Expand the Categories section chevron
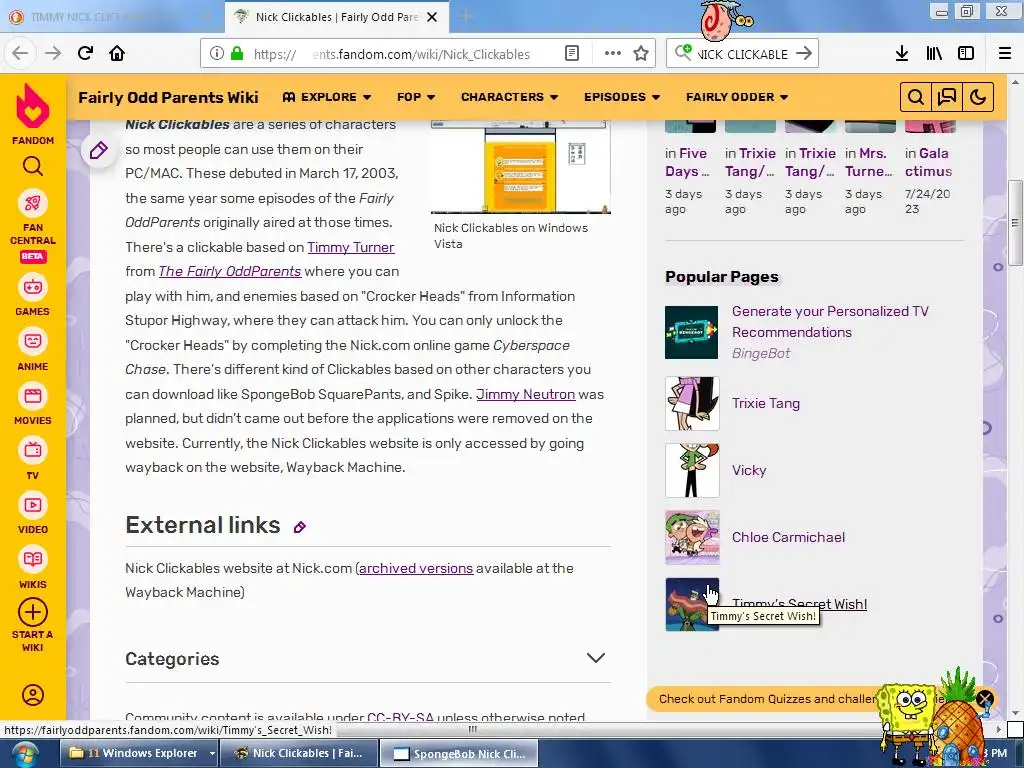 (x=596, y=658)
